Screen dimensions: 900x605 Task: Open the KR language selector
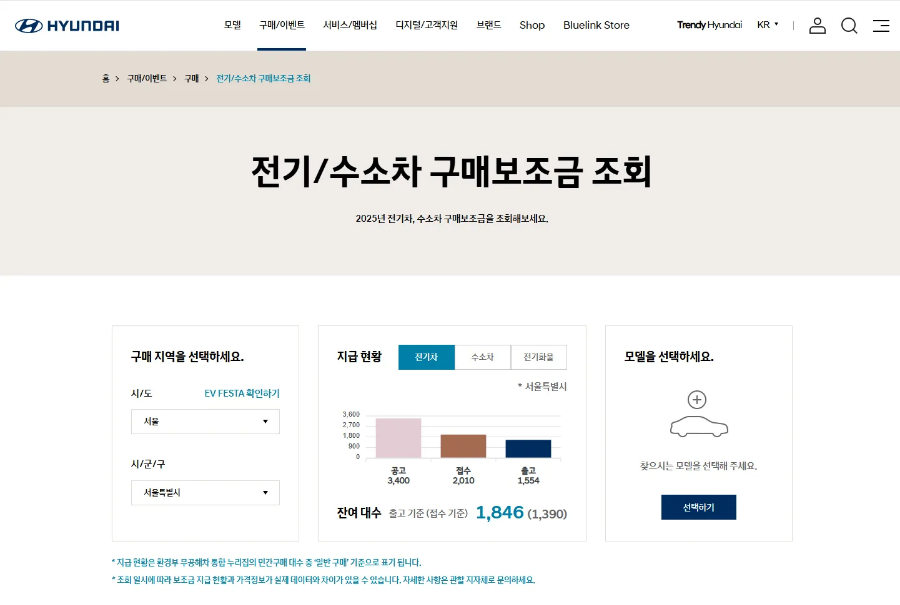click(x=766, y=25)
